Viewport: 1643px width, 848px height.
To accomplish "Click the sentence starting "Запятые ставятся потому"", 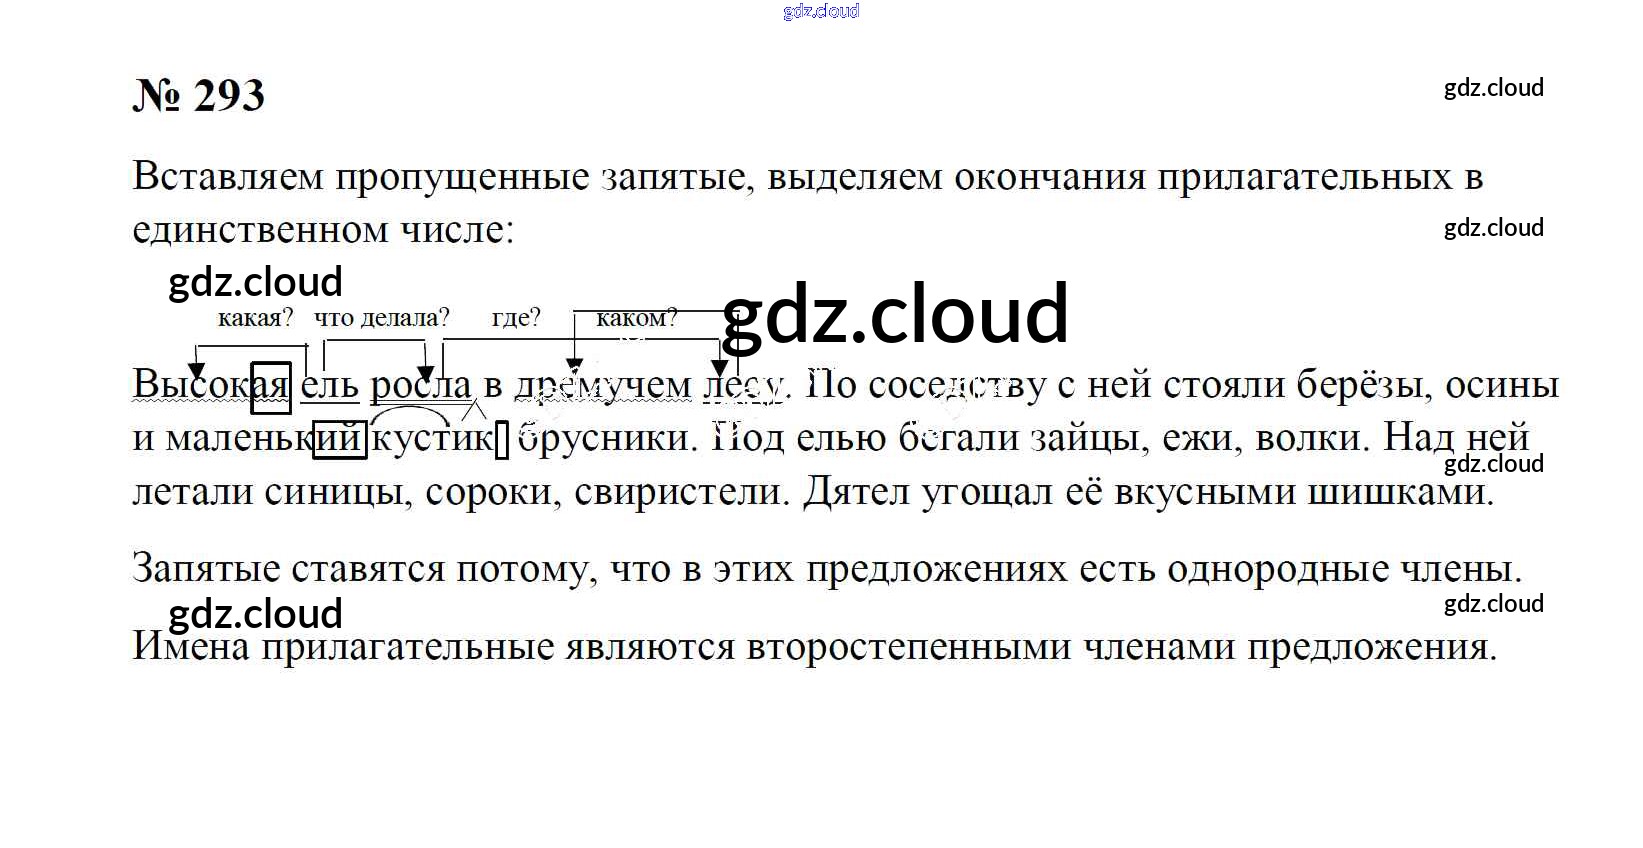I will point(827,569).
